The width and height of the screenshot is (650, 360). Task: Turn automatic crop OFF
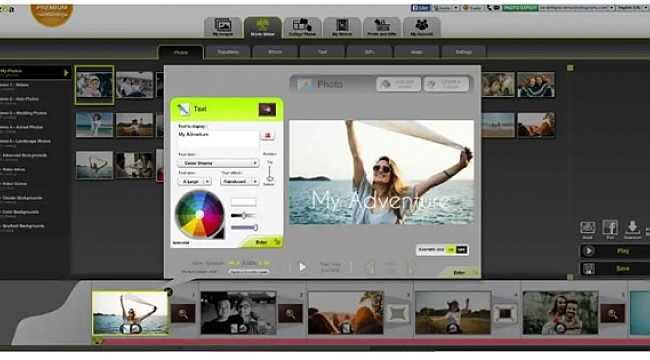[461, 250]
